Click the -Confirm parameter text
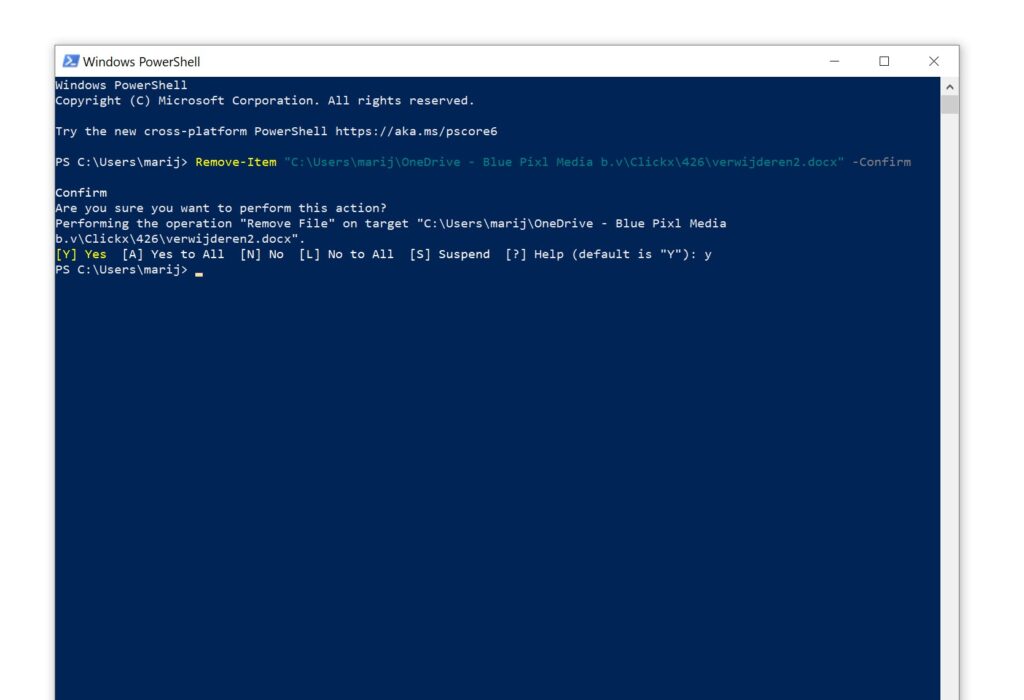The height and width of the screenshot is (700, 1024). tap(881, 162)
